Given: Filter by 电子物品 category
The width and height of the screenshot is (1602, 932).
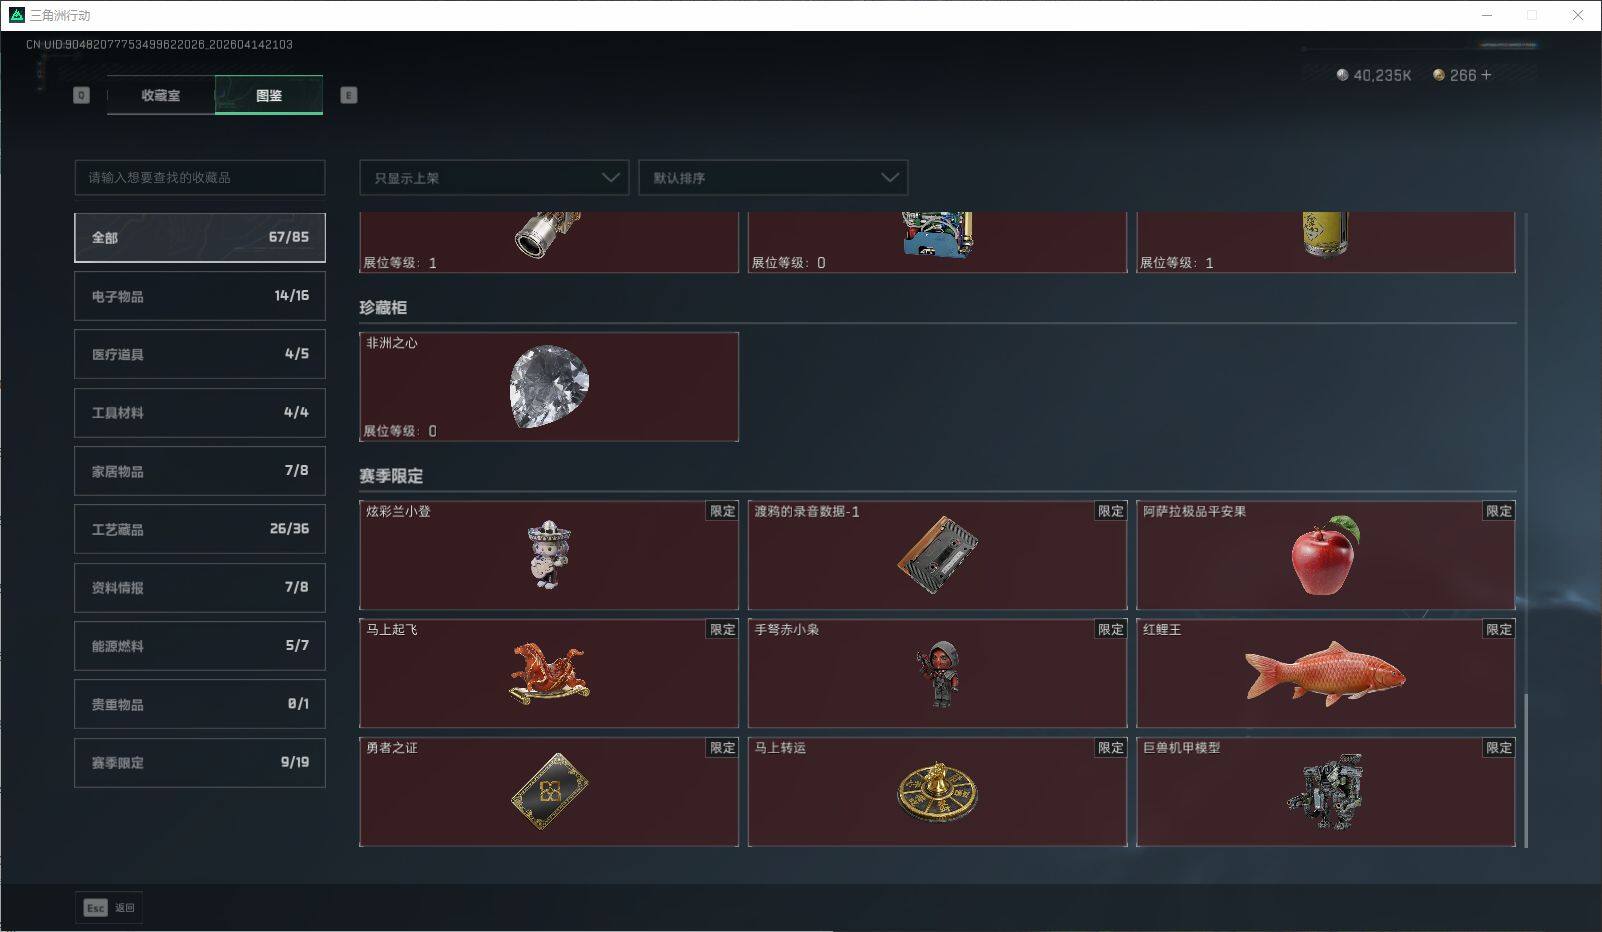Looking at the screenshot, I should click(200, 296).
